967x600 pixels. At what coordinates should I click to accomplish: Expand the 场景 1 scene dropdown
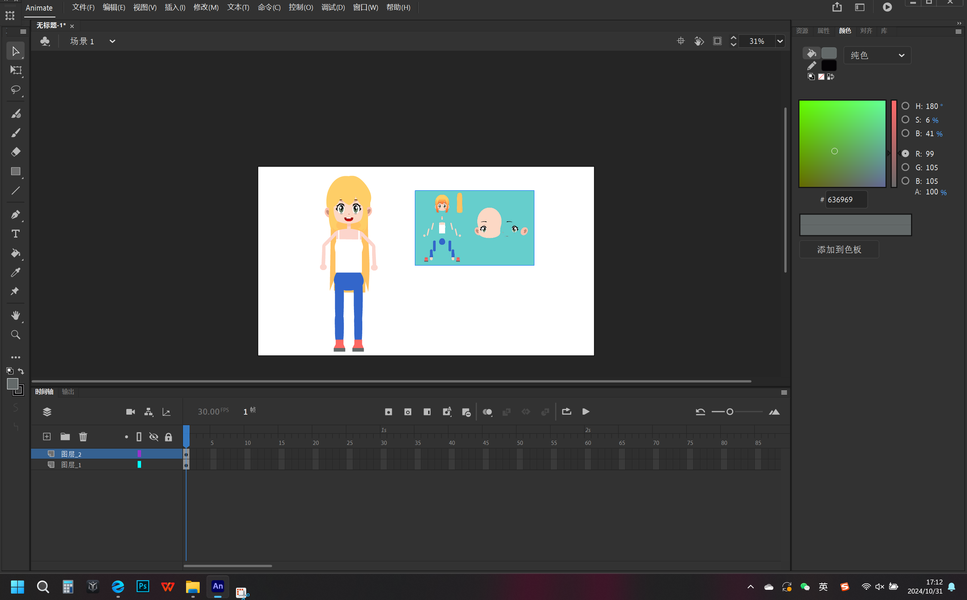[x=112, y=41]
